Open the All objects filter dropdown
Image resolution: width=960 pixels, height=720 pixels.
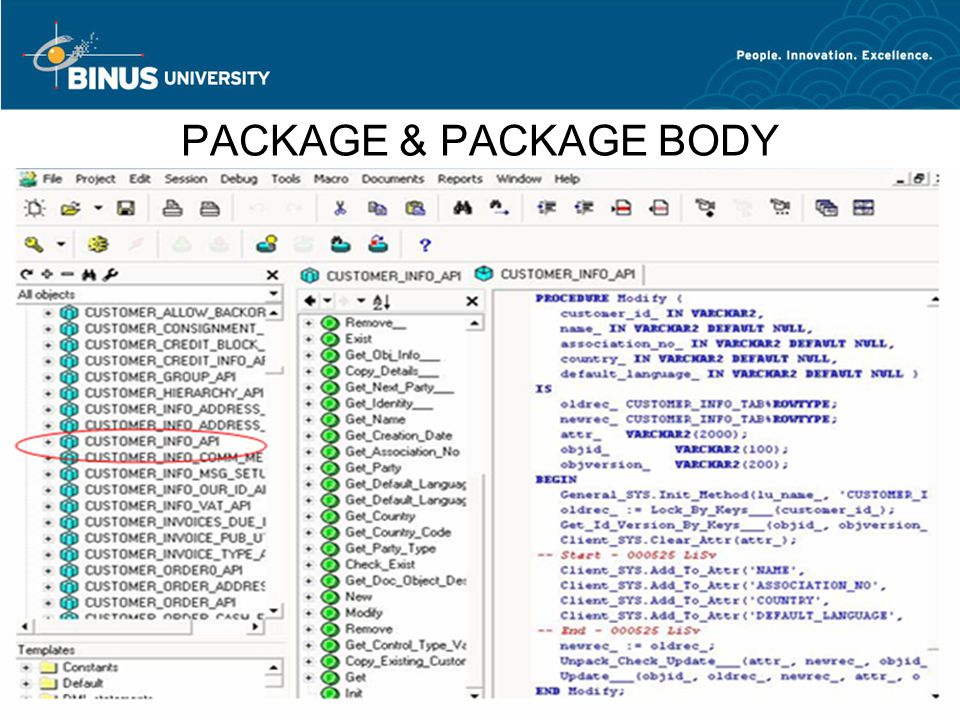[x=273, y=294]
